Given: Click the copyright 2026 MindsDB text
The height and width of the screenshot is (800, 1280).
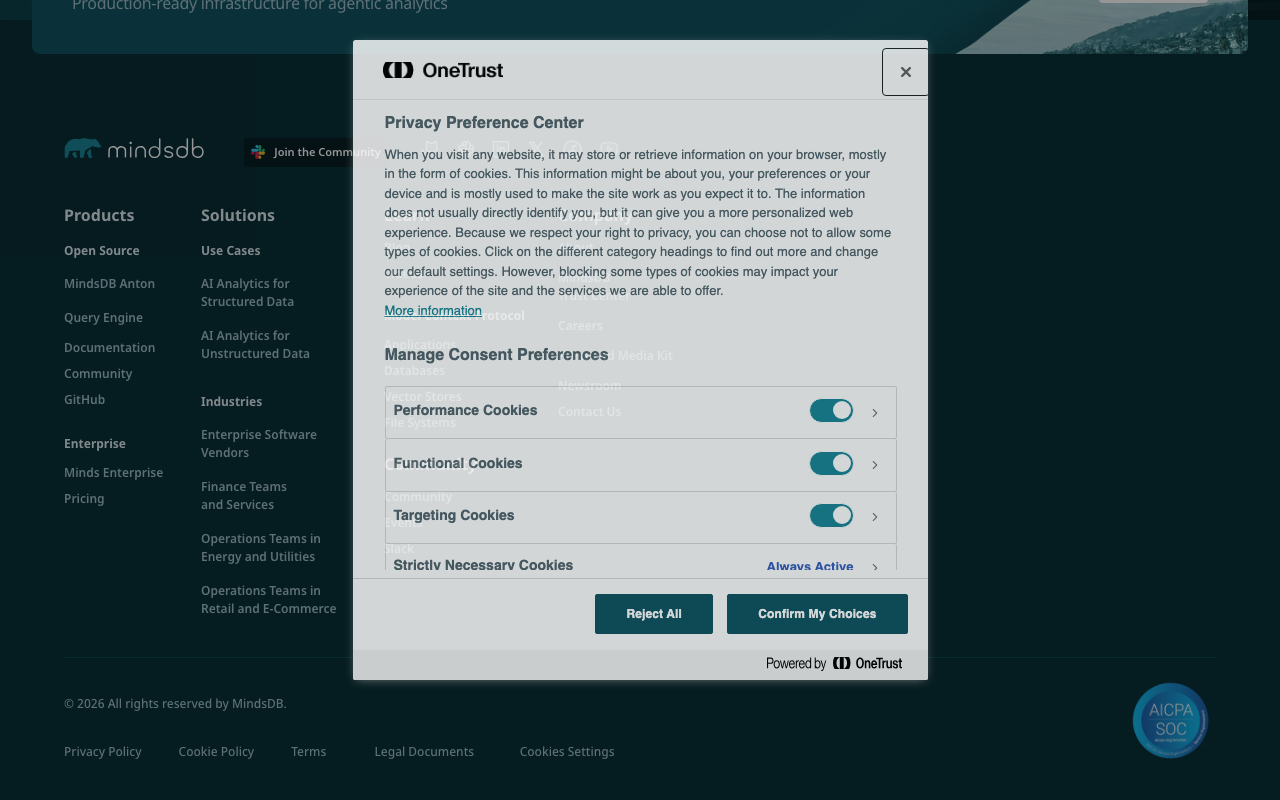Looking at the screenshot, I should [x=175, y=704].
